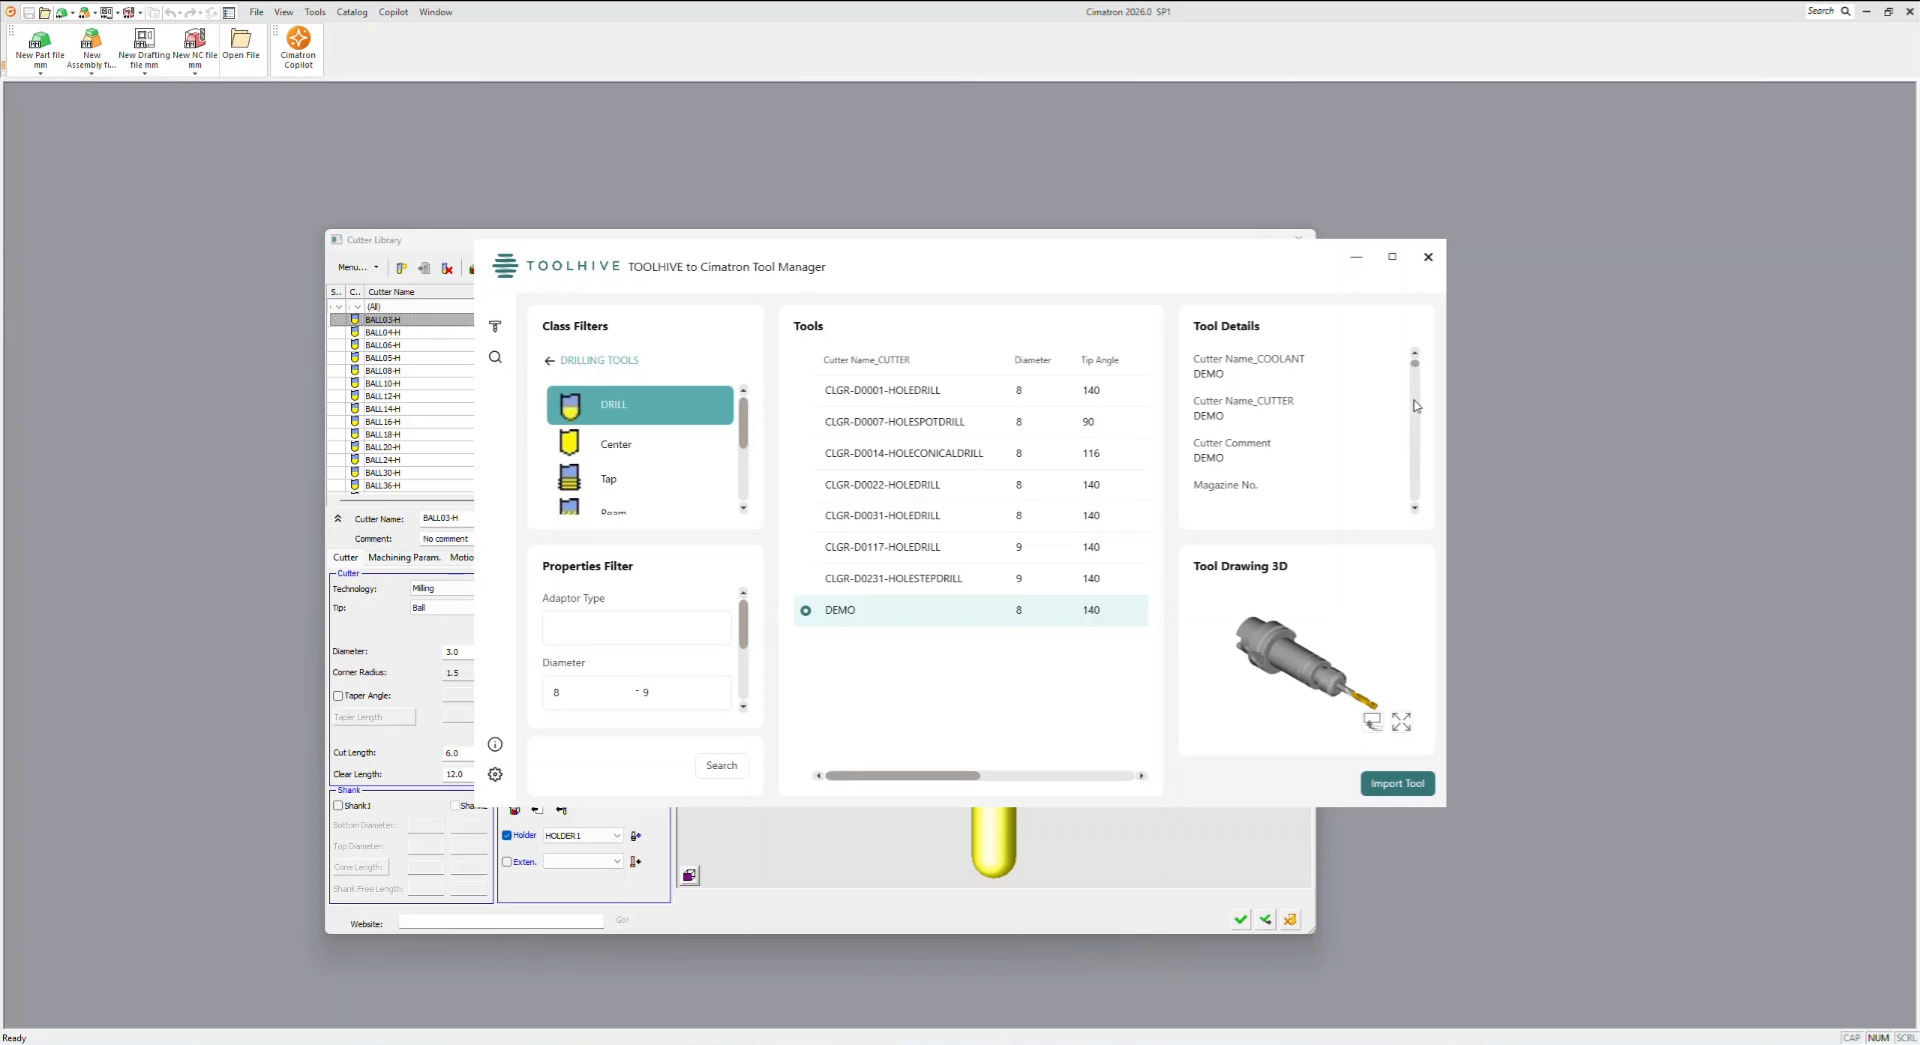1920x1045 pixels.
Task: Select the DEMO tool radio button
Action: (x=806, y=610)
